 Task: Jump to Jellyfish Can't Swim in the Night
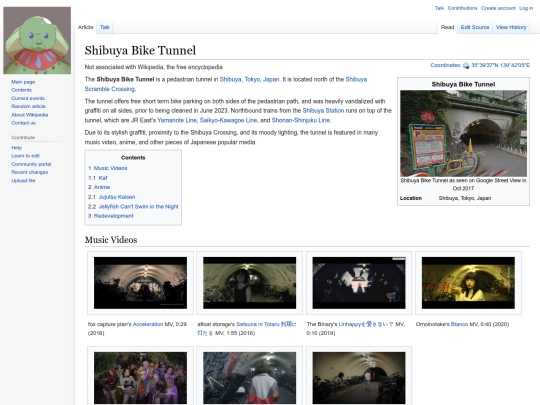click(138, 207)
